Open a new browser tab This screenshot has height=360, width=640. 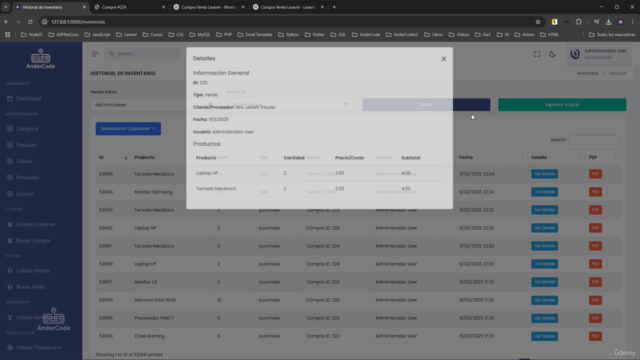(334, 7)
